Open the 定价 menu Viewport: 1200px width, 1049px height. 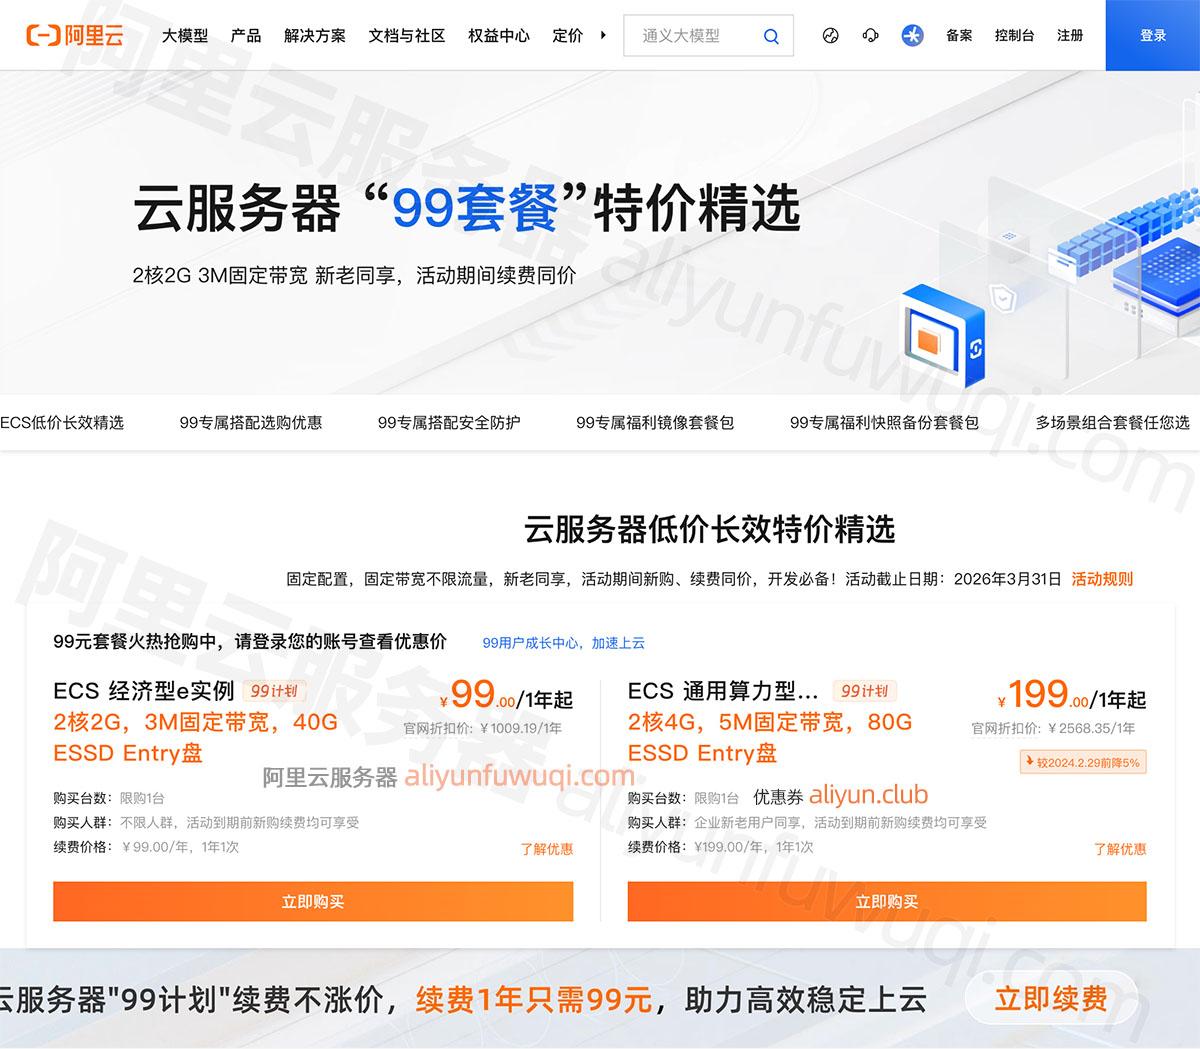[568, 35]
